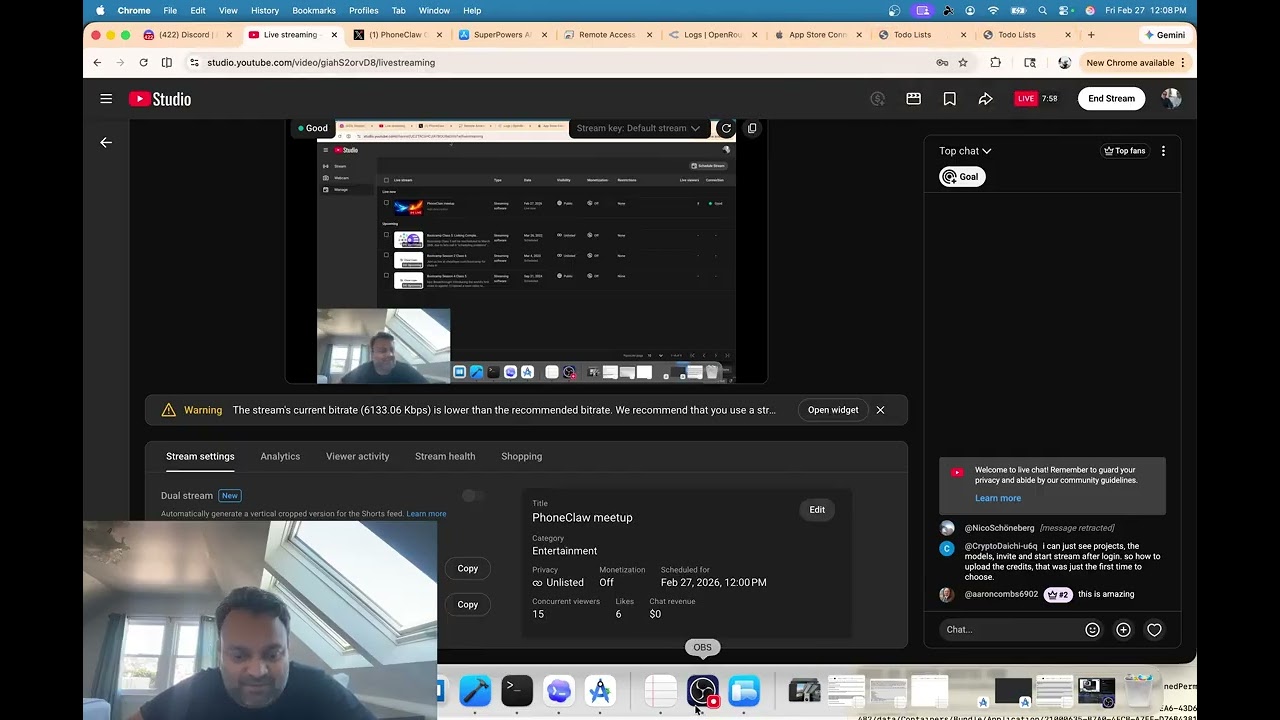Open a new Chrome tab with plus
Screen dimensions: 1280x720
click(x=1091, y=34)
